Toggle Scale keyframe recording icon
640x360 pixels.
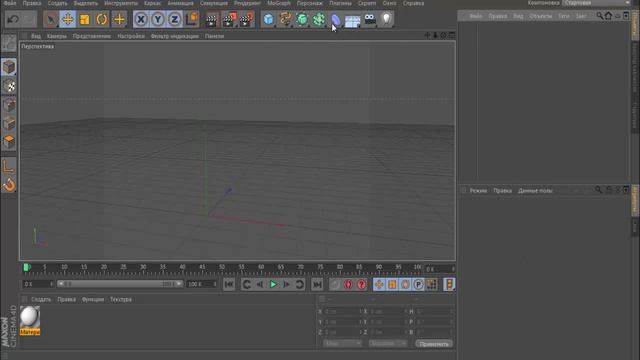(x=392, y=284)
